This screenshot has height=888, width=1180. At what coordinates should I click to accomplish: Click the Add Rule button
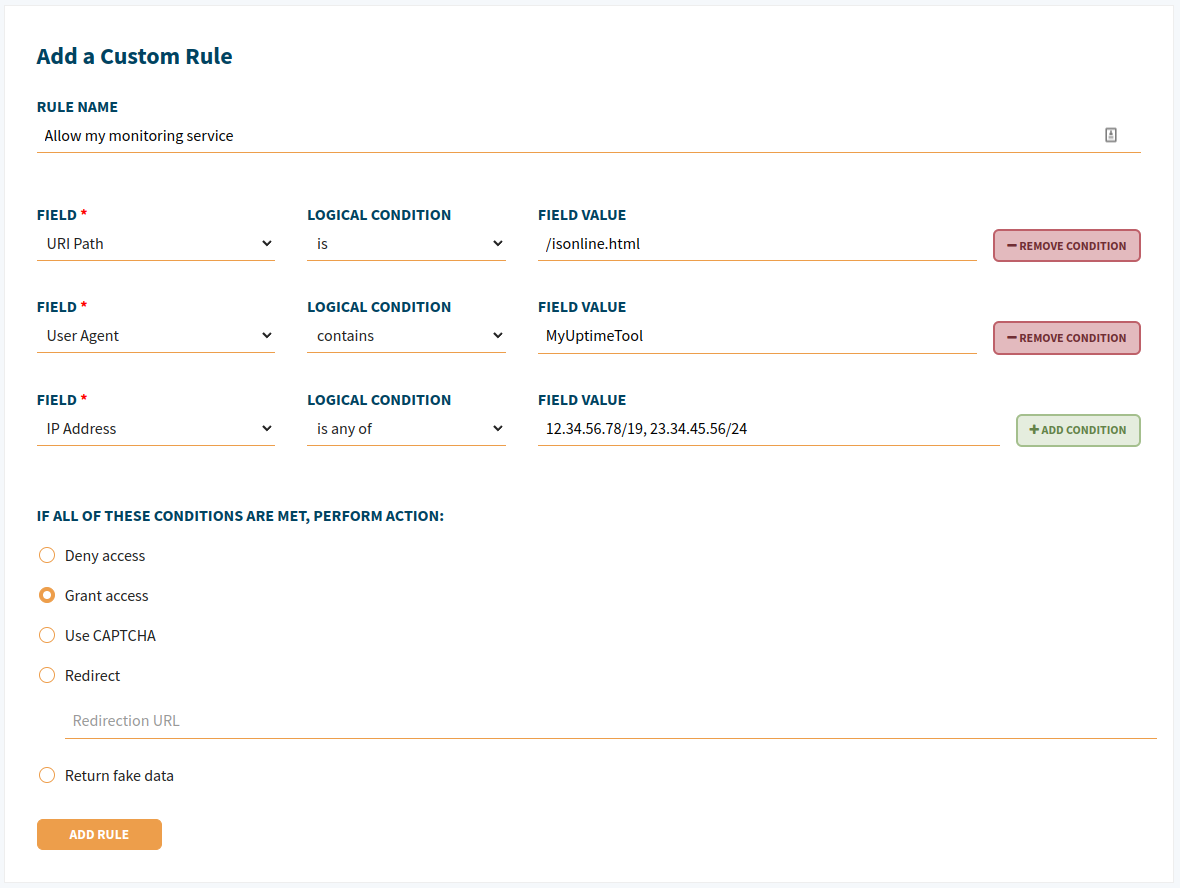[x=99, y=835]
